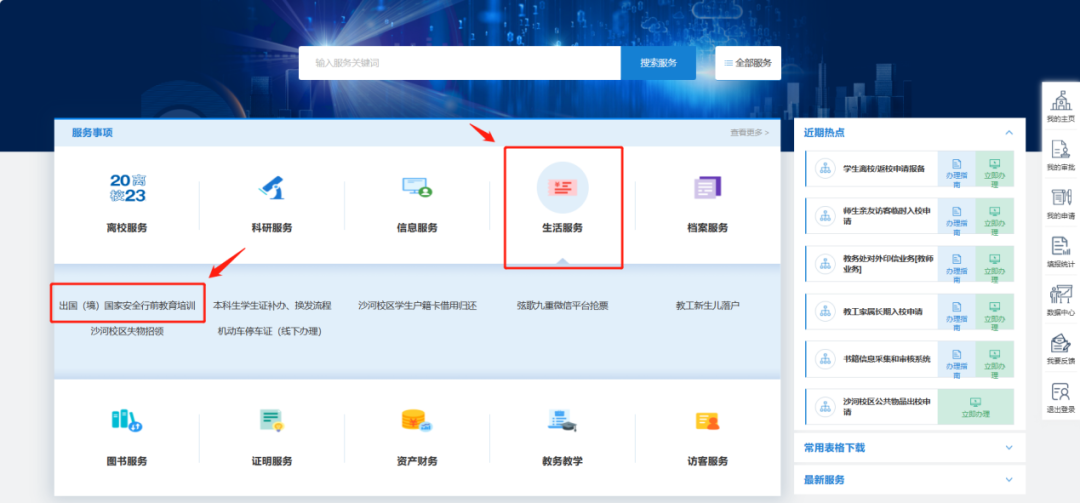
Task: Open the 档案服务 icon
Action: pyautogui.click(x=707, y=188)
